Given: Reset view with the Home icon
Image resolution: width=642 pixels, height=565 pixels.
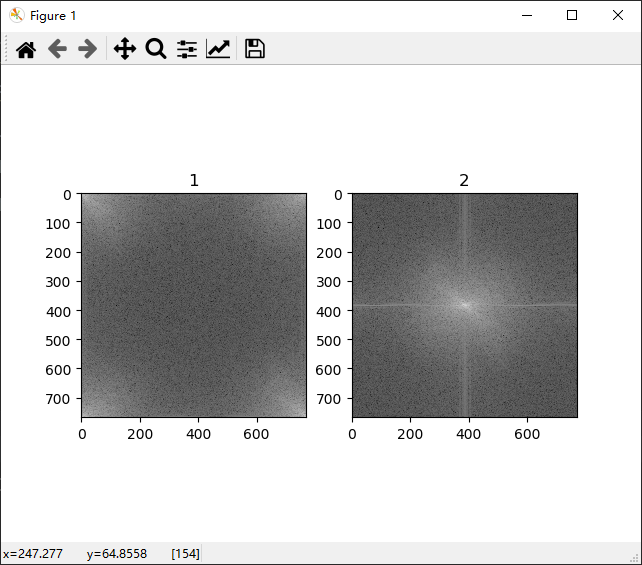Looking at the screenshot, I should point(26,49).
